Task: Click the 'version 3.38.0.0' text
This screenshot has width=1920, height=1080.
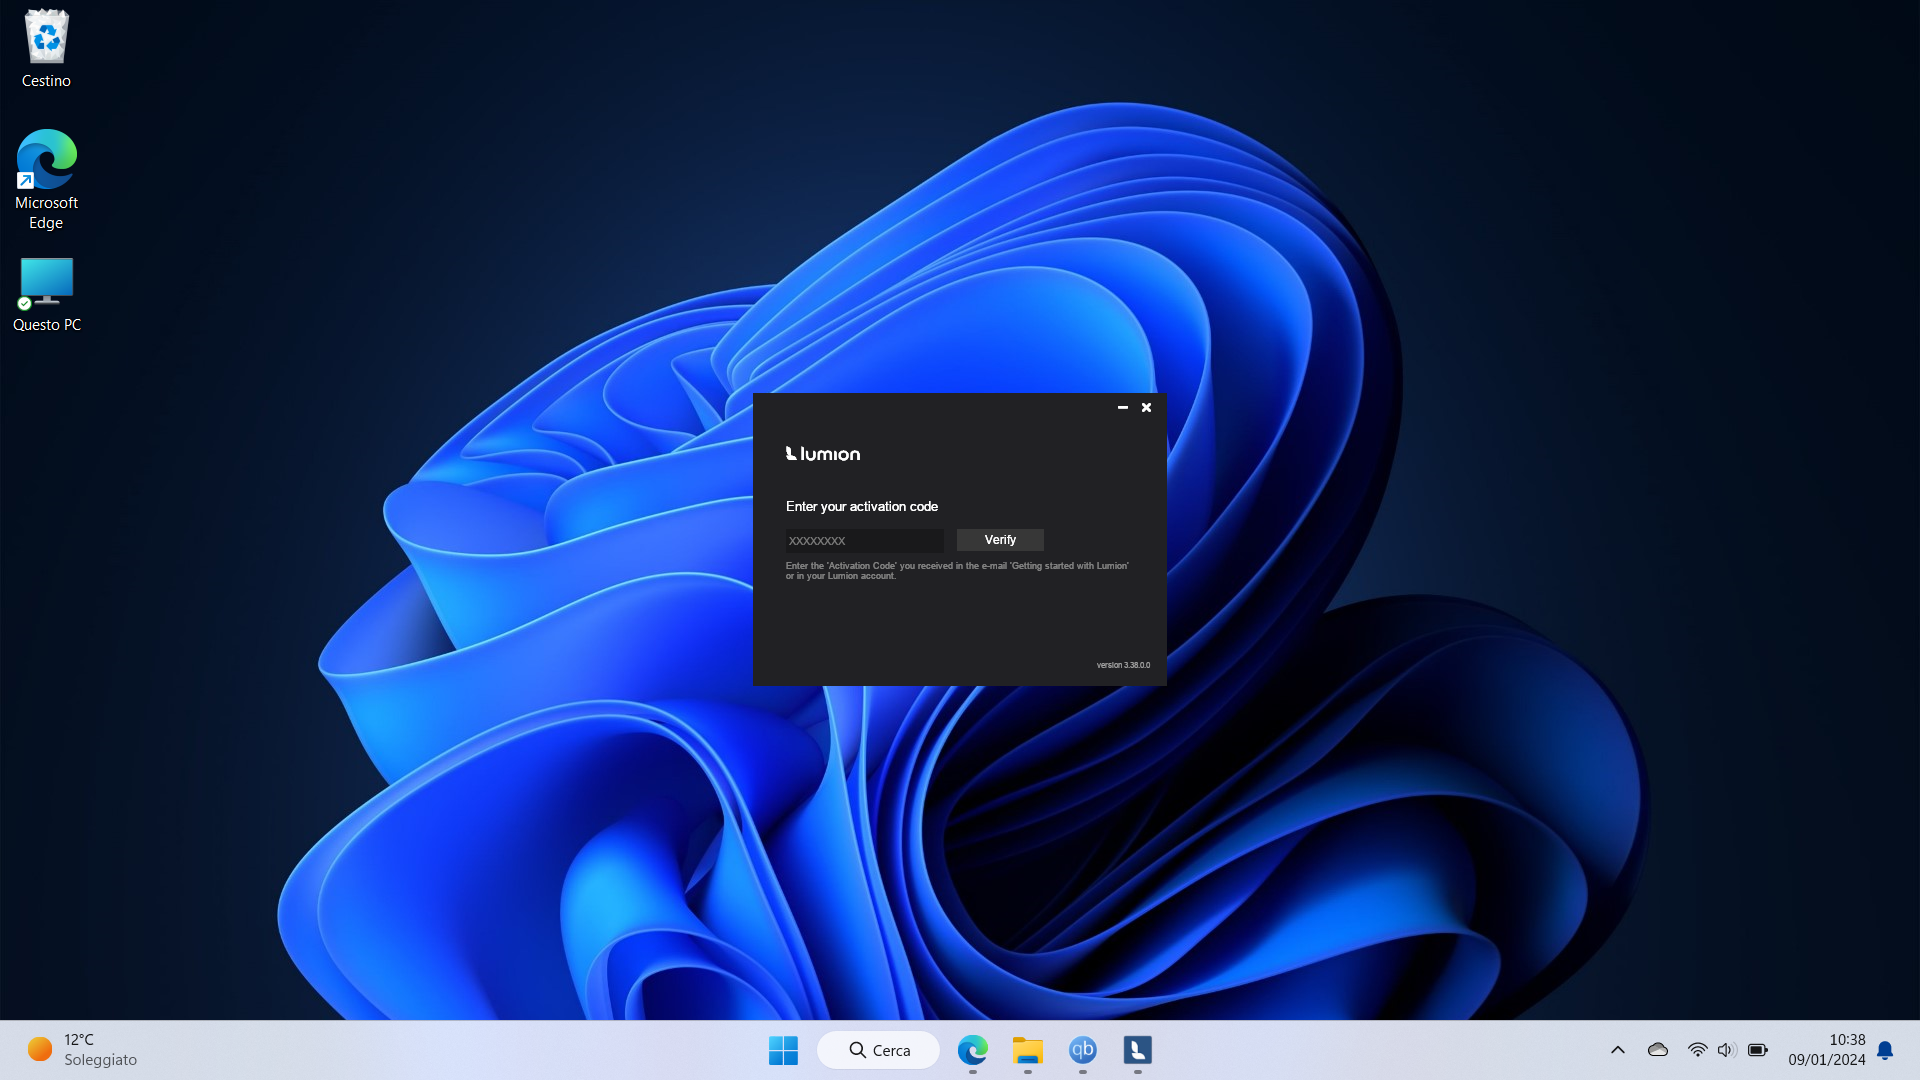Action: [1123, 665]
